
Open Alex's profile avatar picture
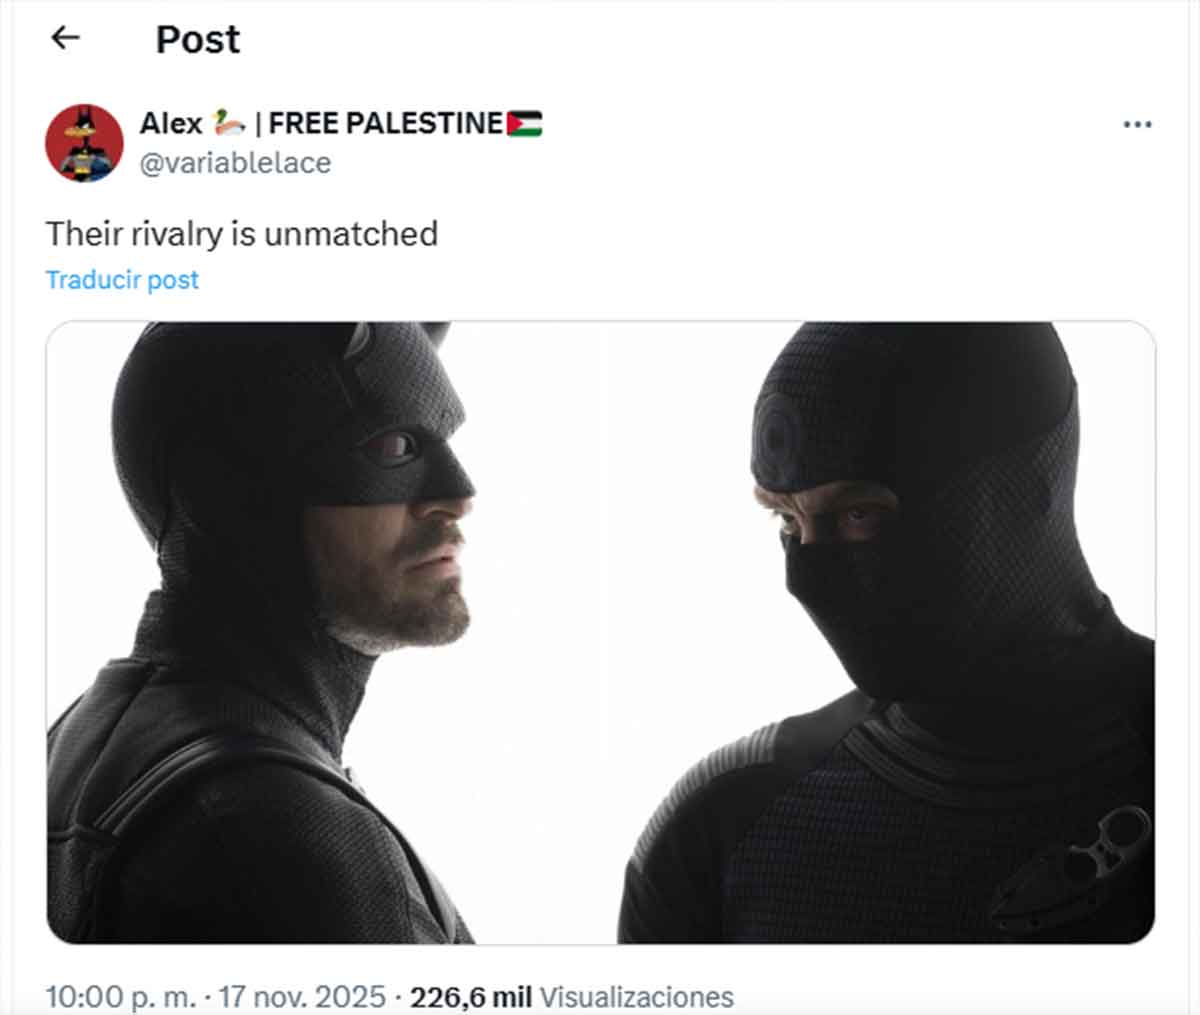coord(84,142)
